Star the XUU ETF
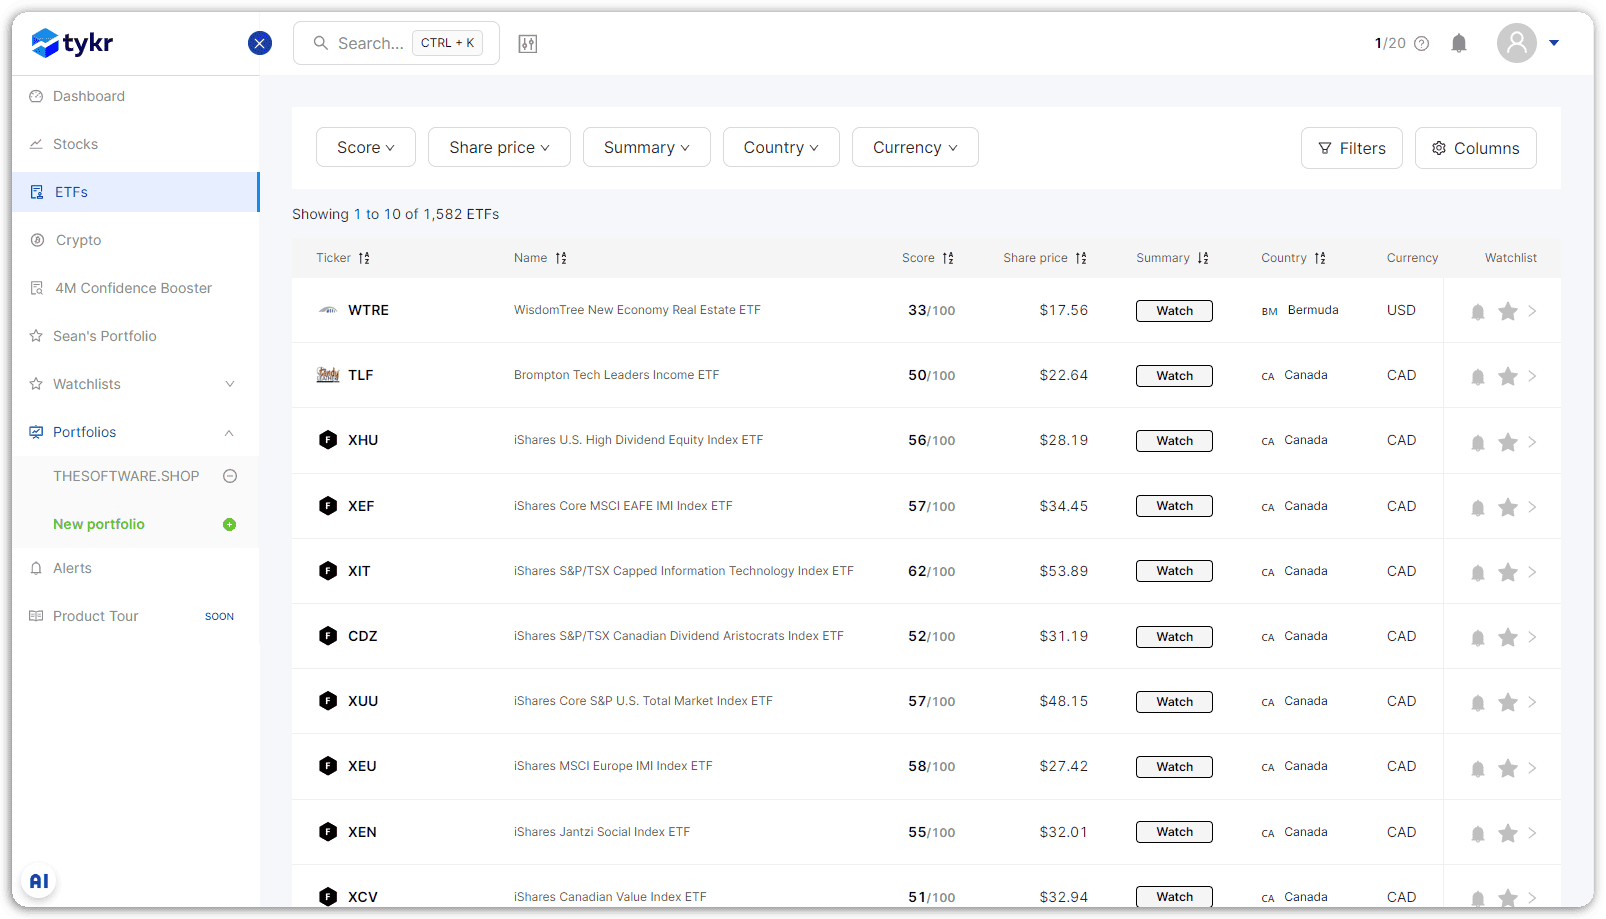 point(1508,702)
